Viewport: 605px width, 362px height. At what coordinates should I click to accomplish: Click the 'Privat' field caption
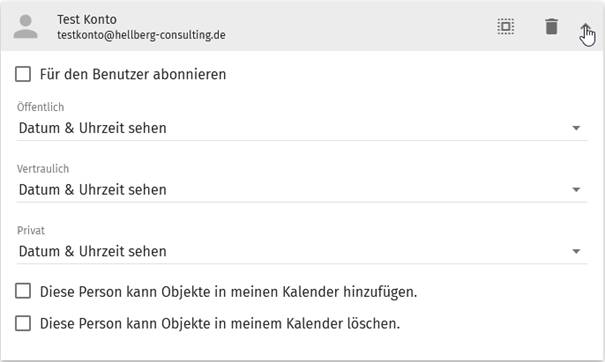pos(31,230)
